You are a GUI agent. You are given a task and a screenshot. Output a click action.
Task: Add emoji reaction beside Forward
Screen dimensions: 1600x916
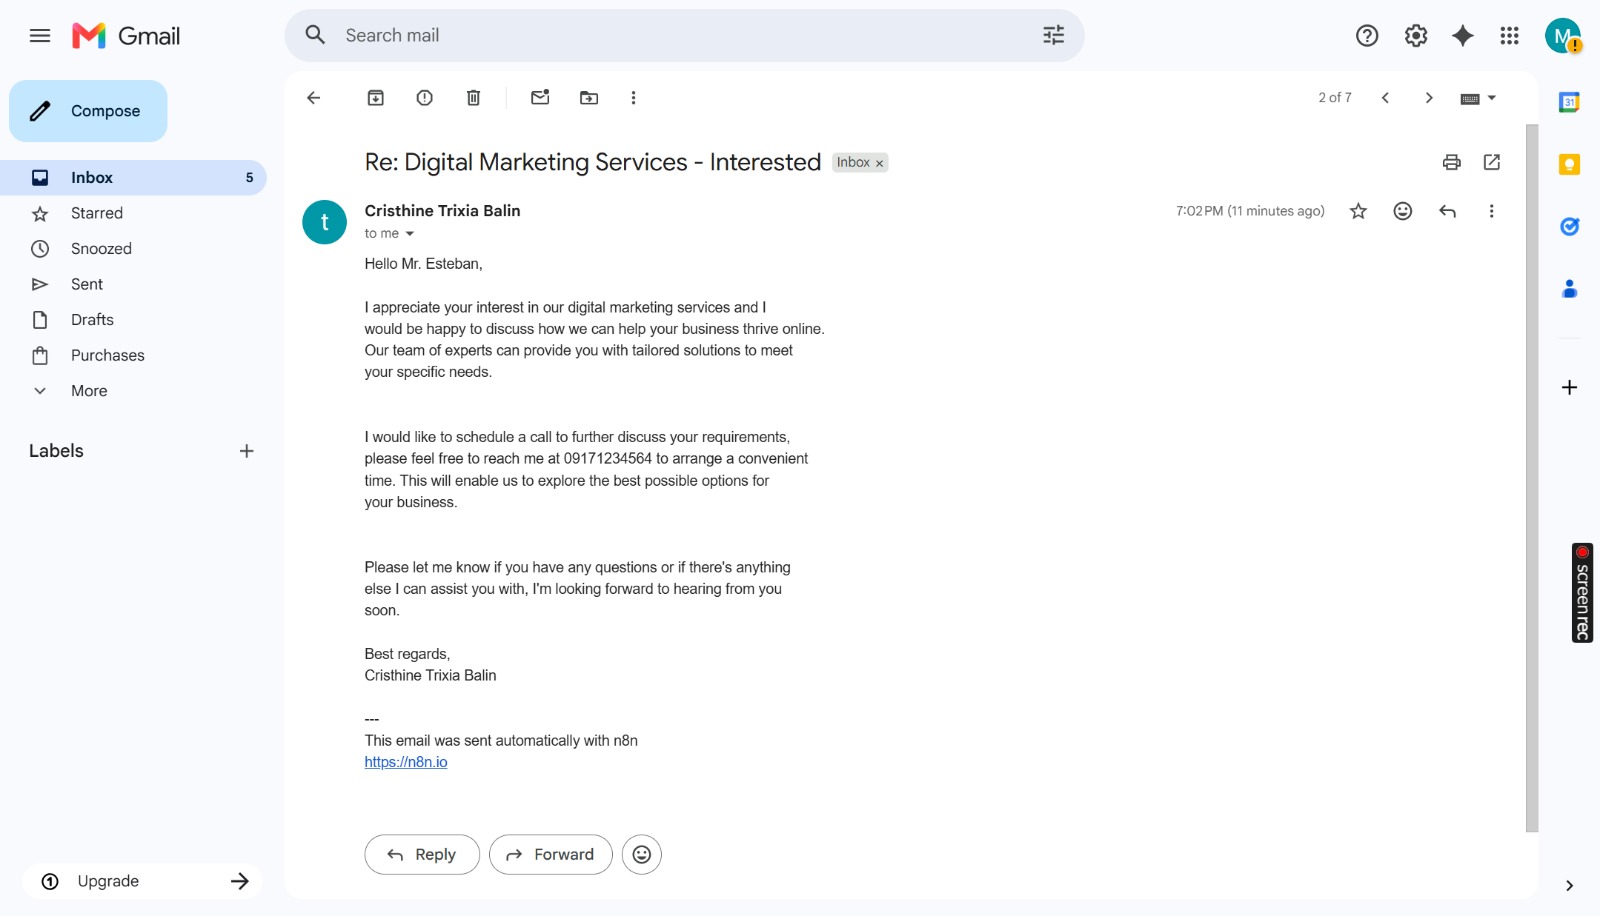coord(642,855)
